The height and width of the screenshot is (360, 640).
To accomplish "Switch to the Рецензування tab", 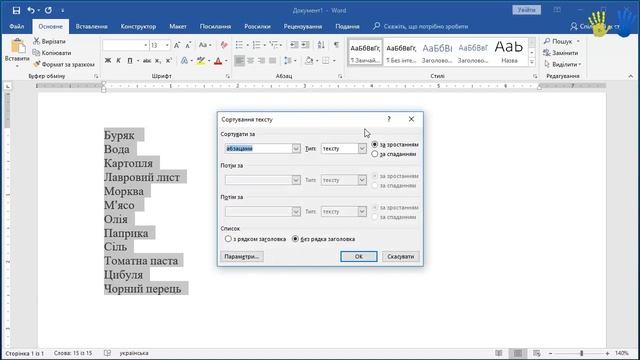I will 303,27.
